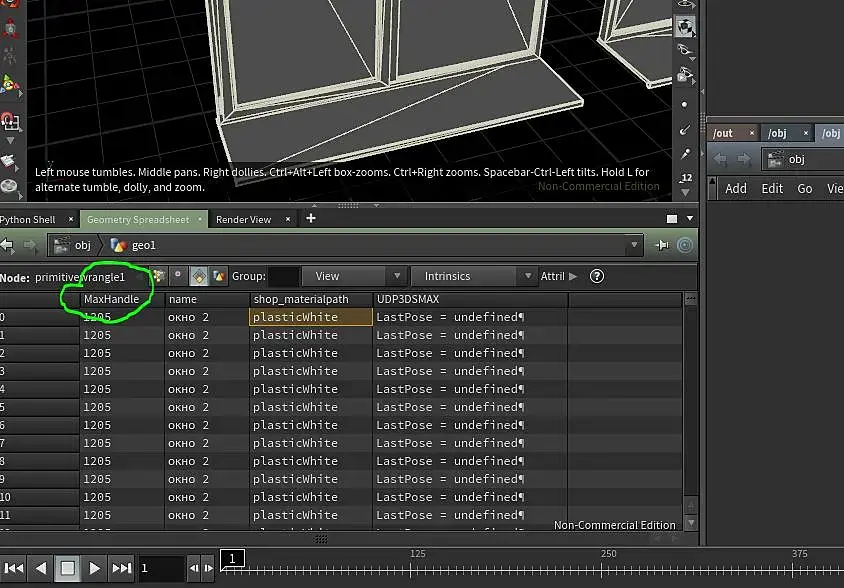Play animation backwards
The height and width of the screenshot is (588, 844).
[41, 568]
